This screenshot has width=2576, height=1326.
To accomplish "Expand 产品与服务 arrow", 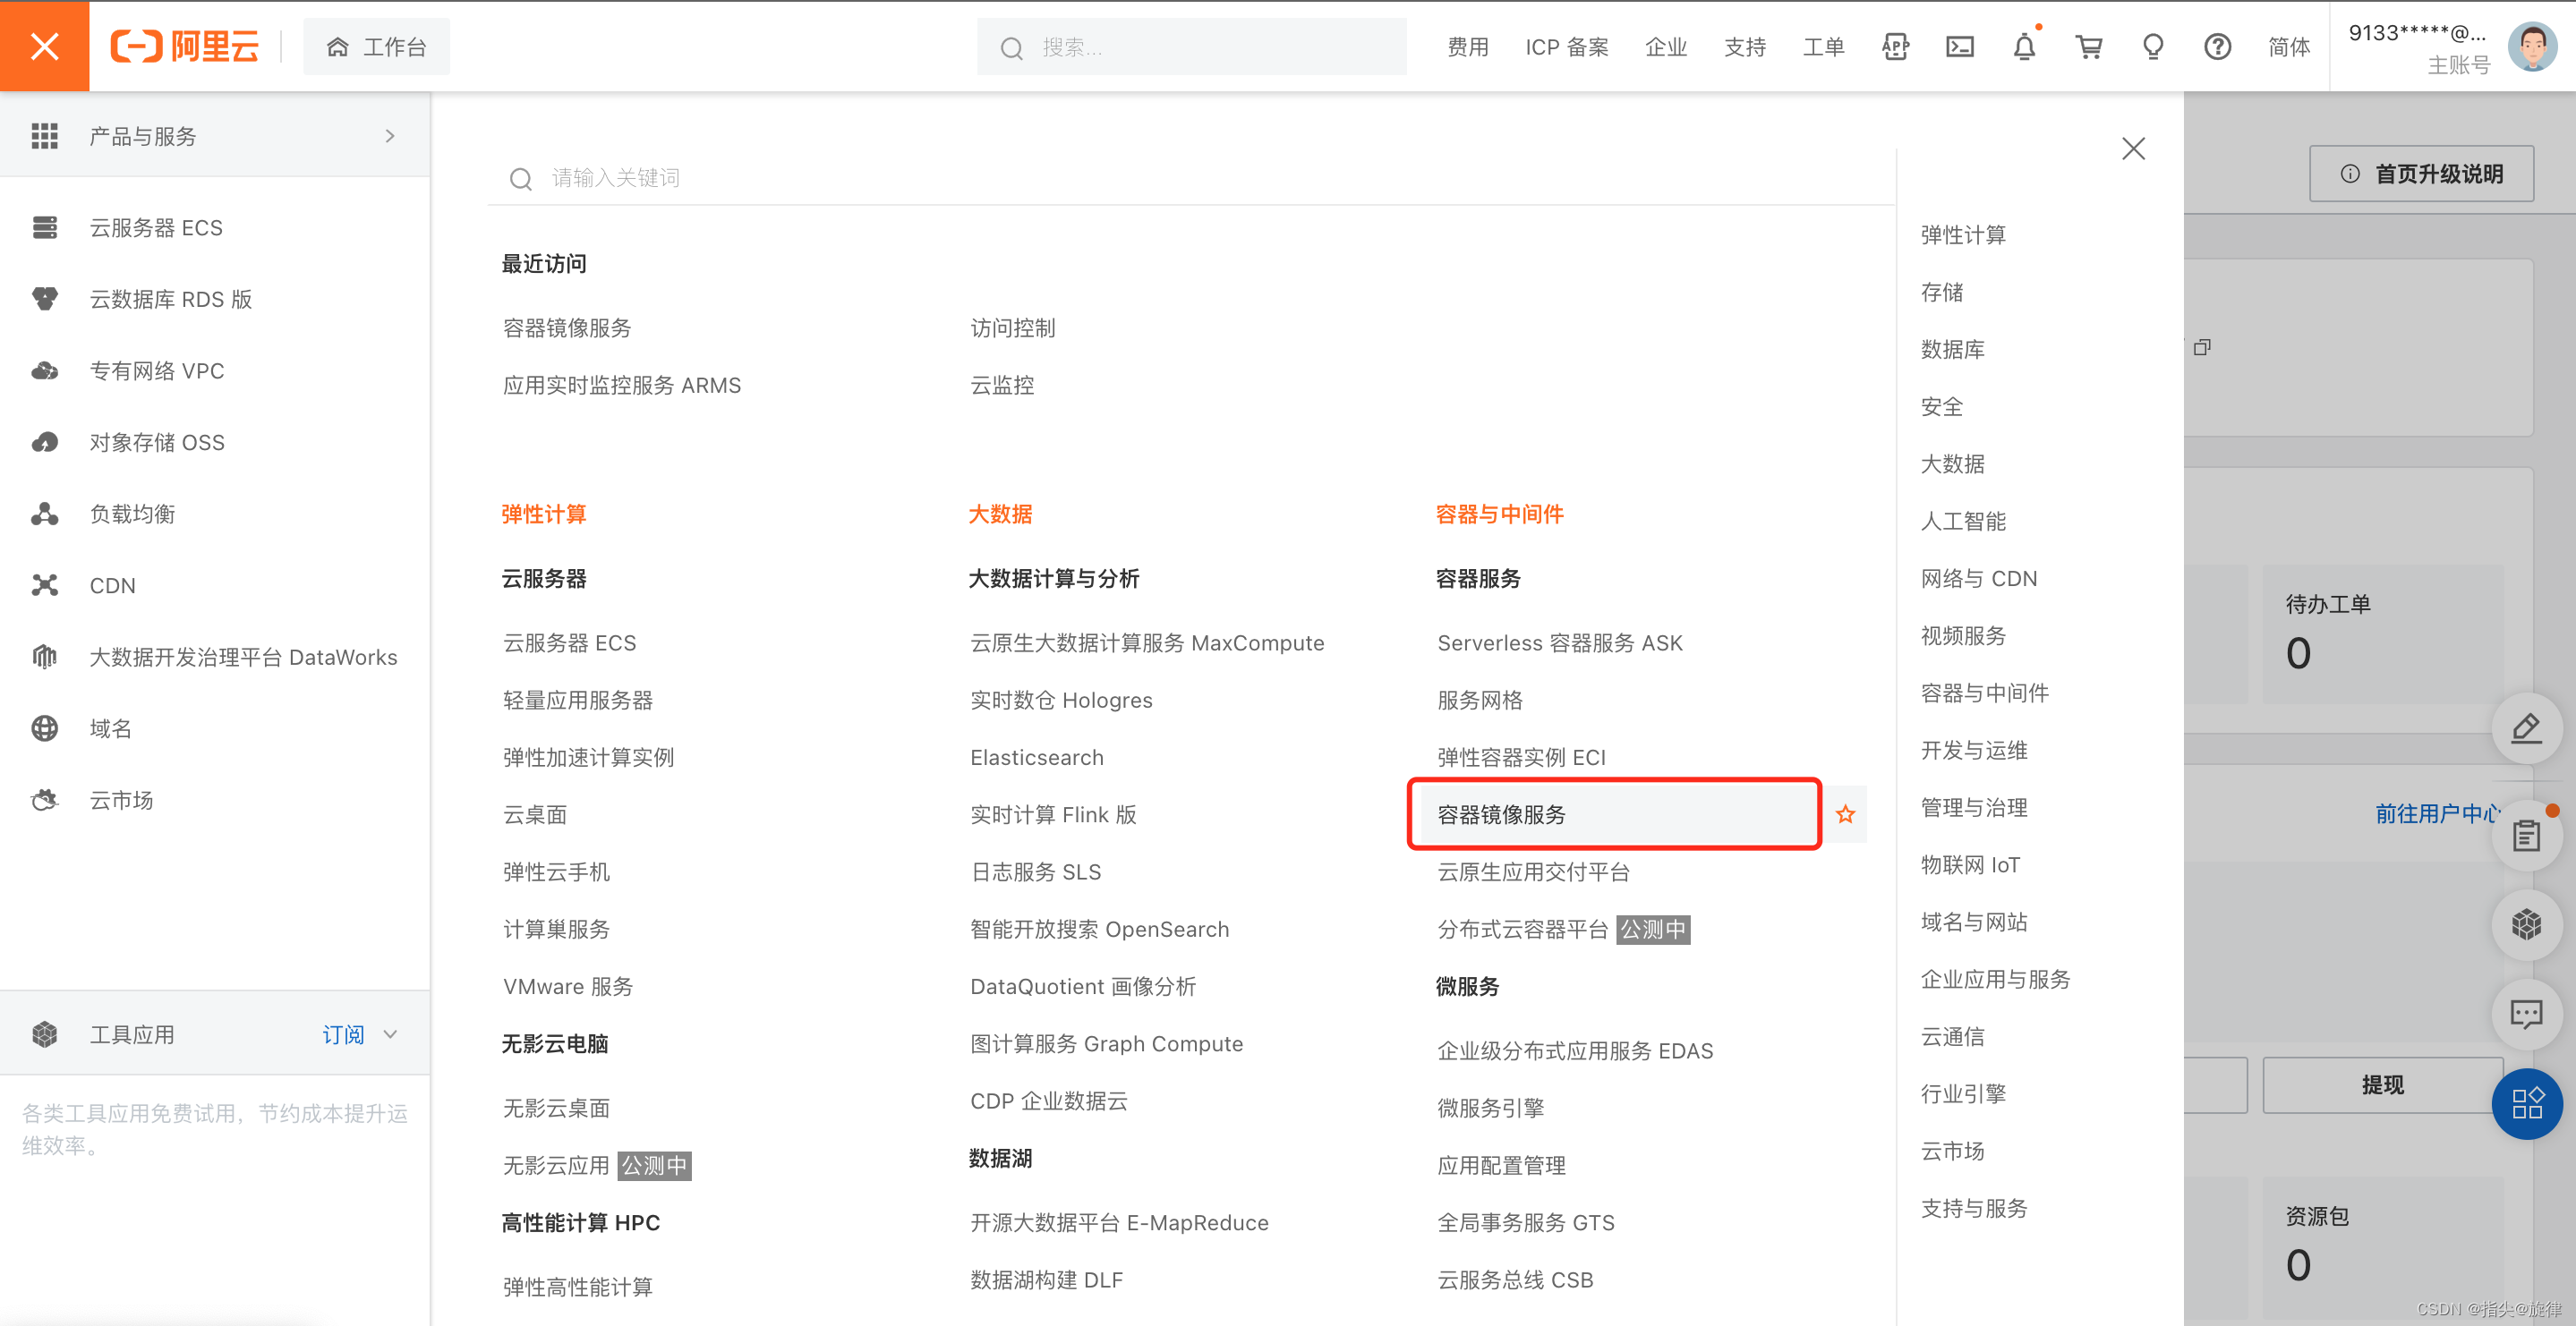I will (x=390, y=136).
